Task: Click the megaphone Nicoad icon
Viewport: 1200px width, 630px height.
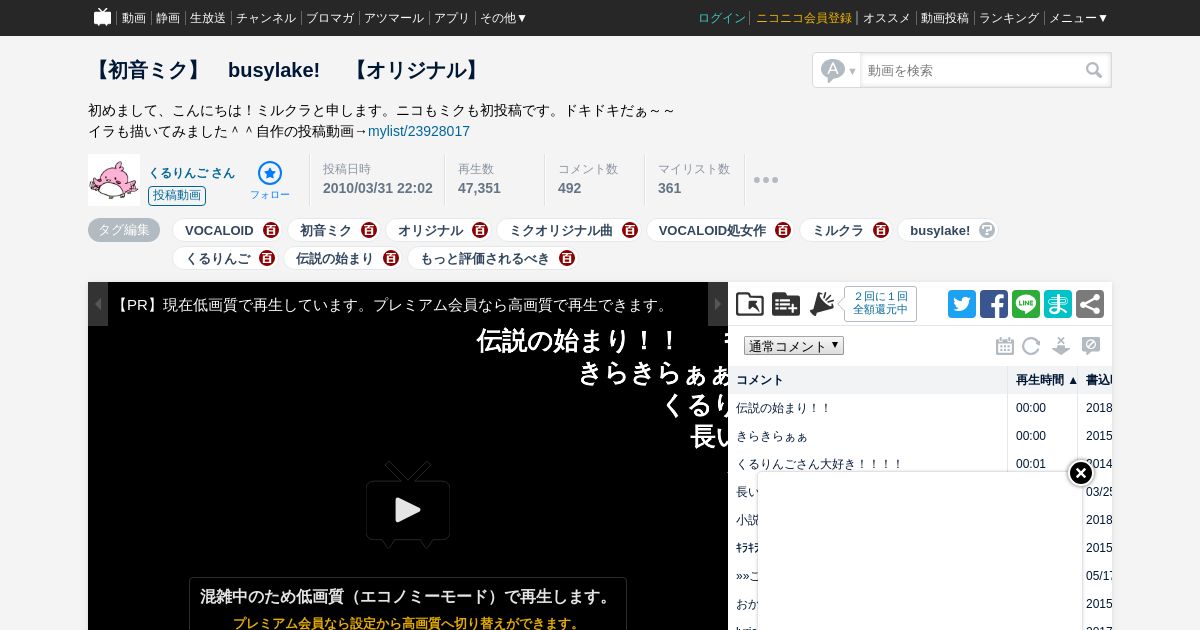Action: click(x=822, y=304)
